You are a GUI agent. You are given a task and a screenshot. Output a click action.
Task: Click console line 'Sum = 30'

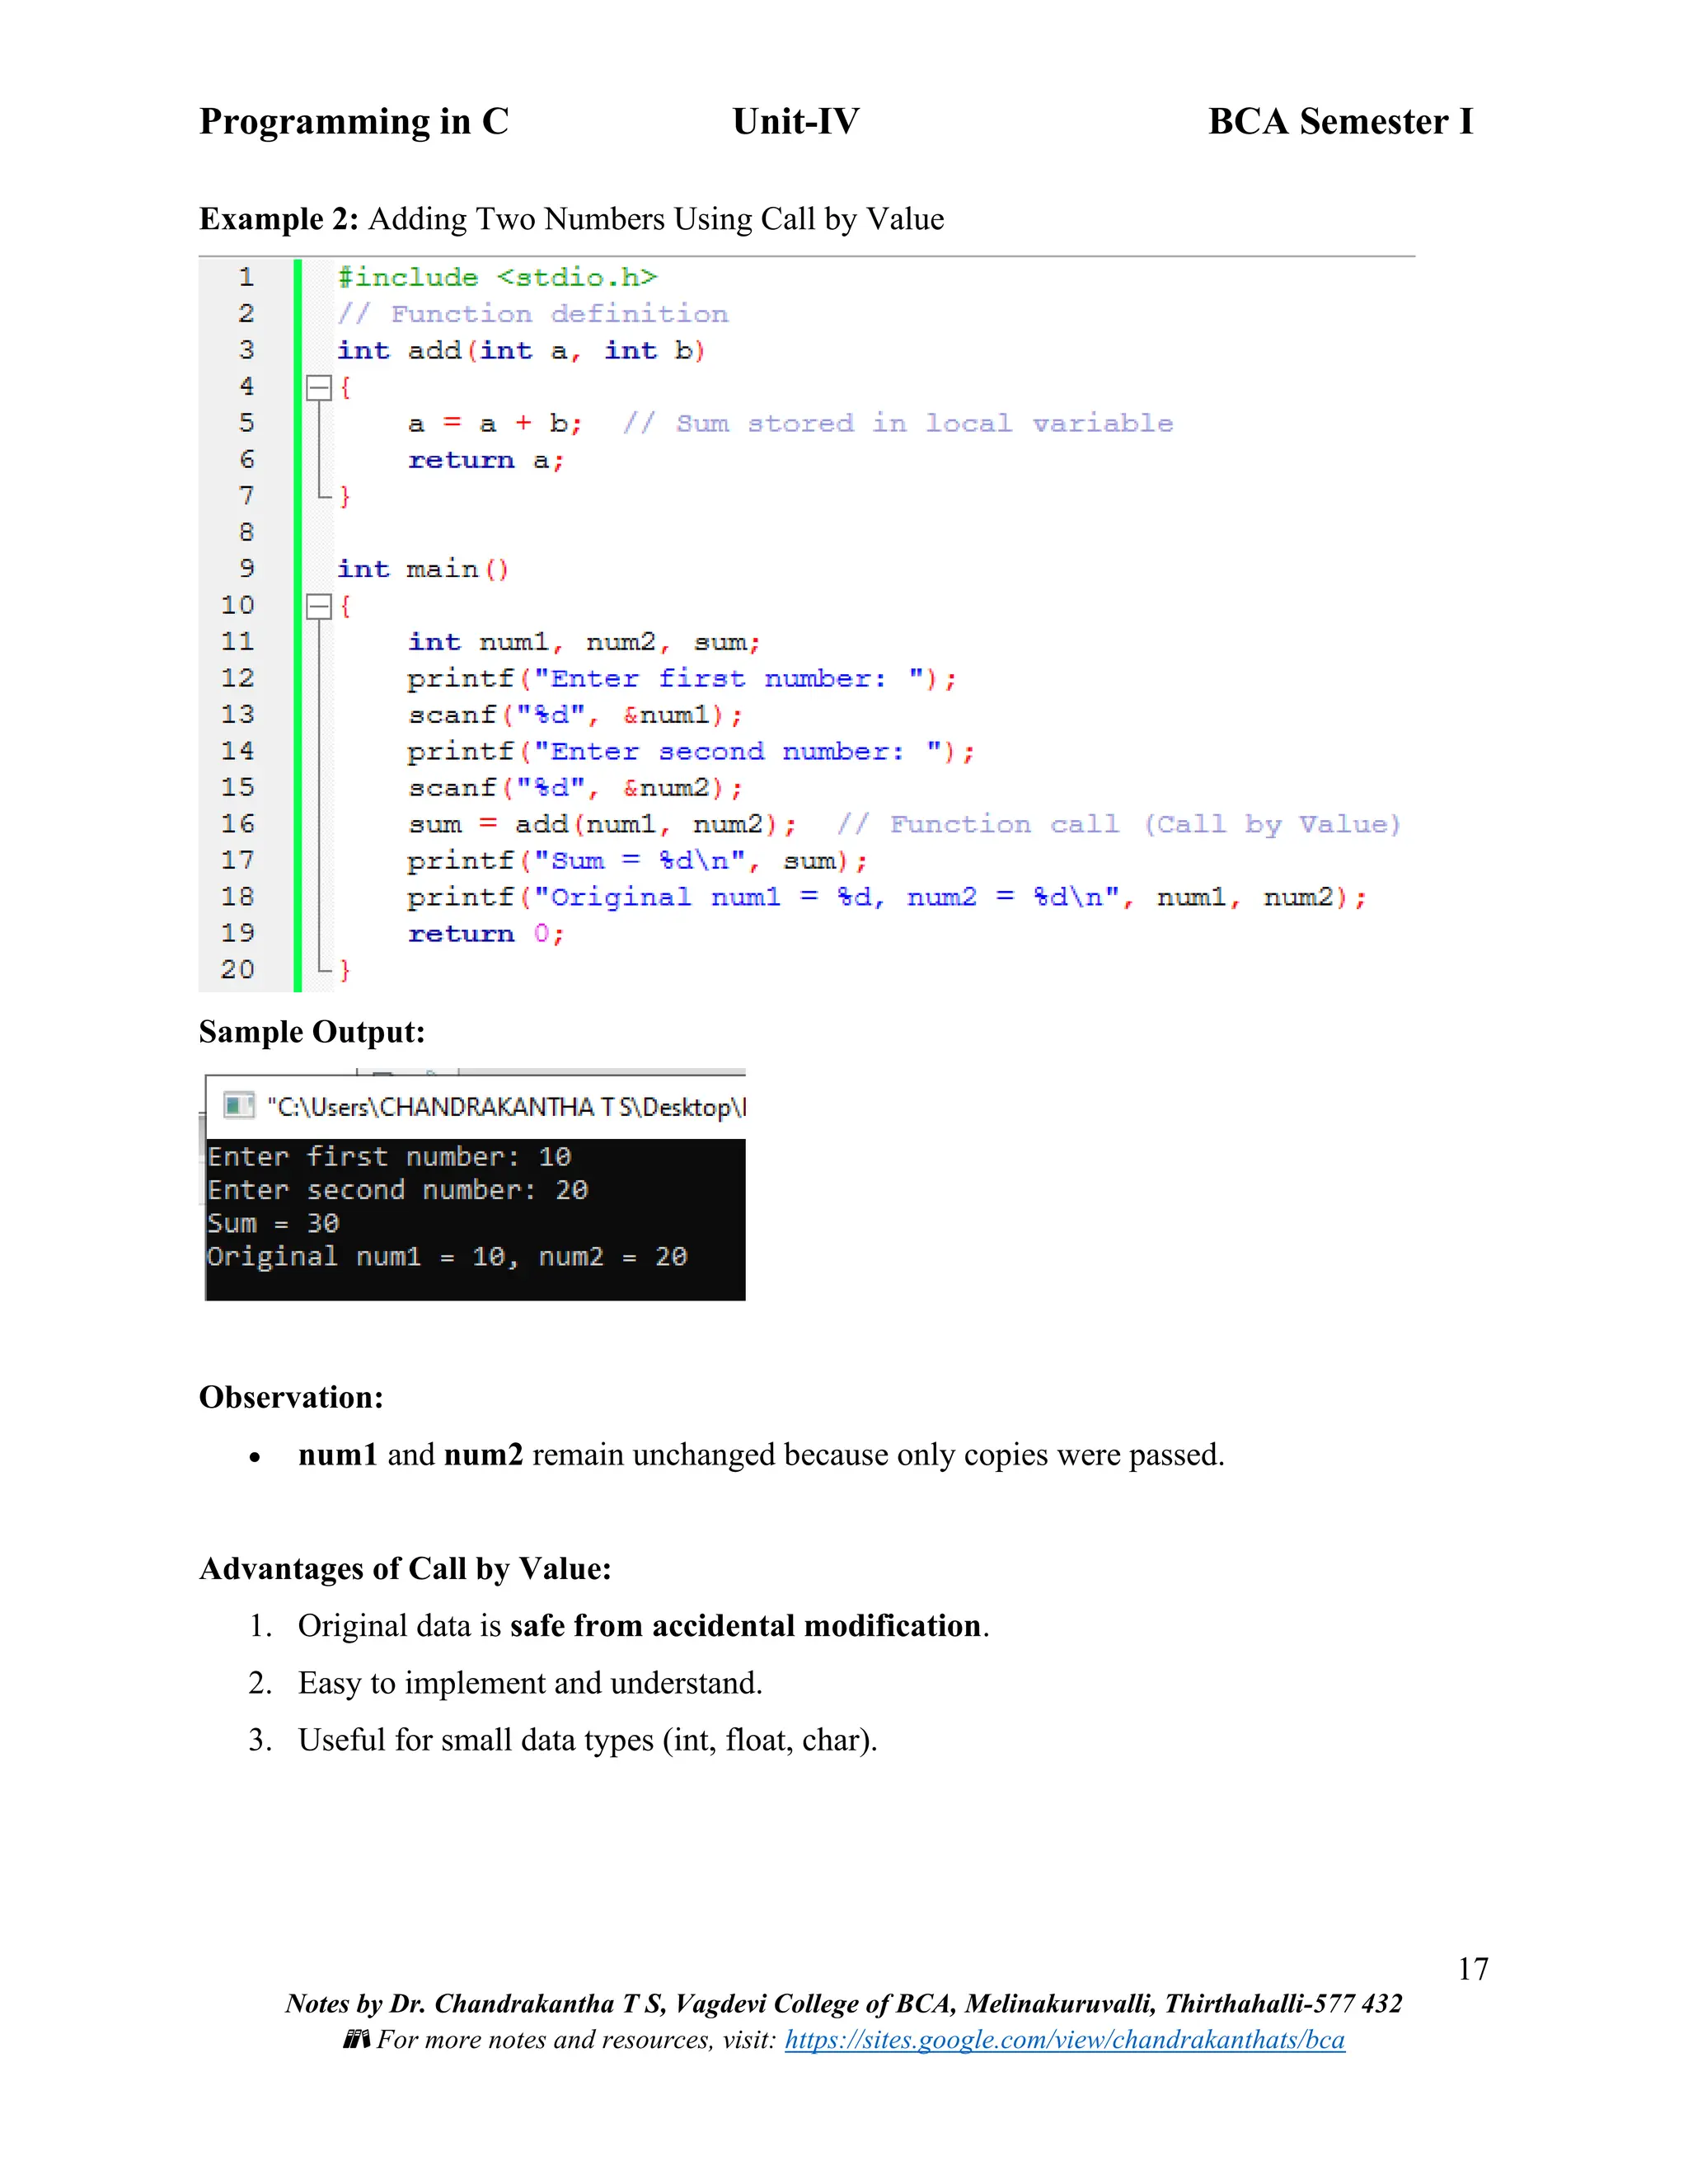point(273,1224)
